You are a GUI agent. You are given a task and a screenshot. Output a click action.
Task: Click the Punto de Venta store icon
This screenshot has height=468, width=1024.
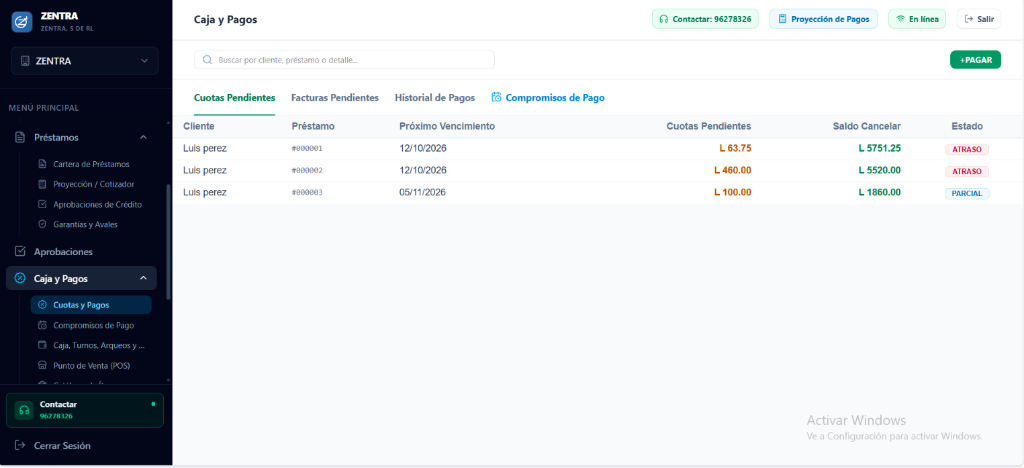click(x=42, y=366)
